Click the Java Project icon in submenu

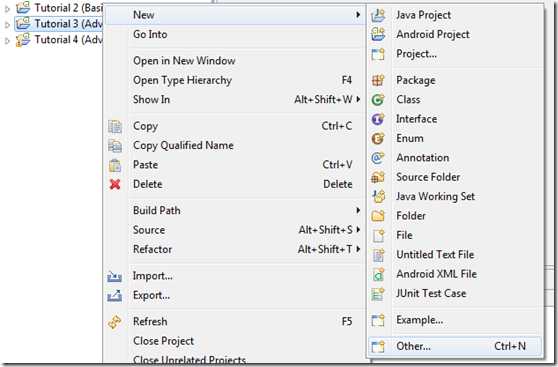click(378, 15)
